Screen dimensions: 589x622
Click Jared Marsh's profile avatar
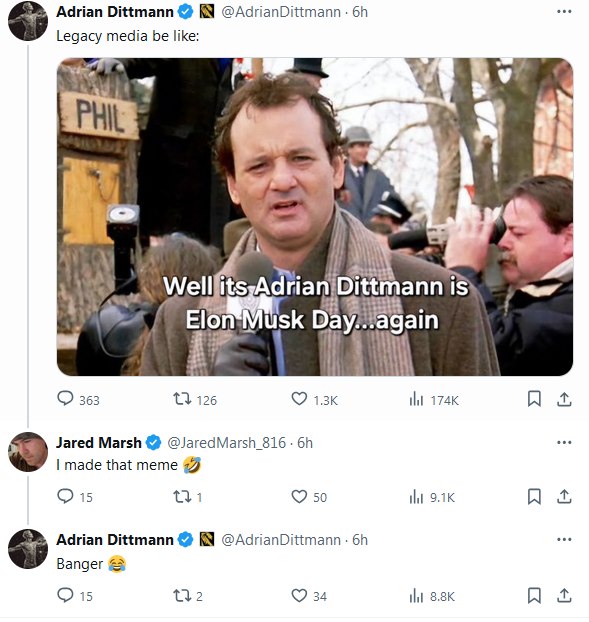tap(28, 452)
